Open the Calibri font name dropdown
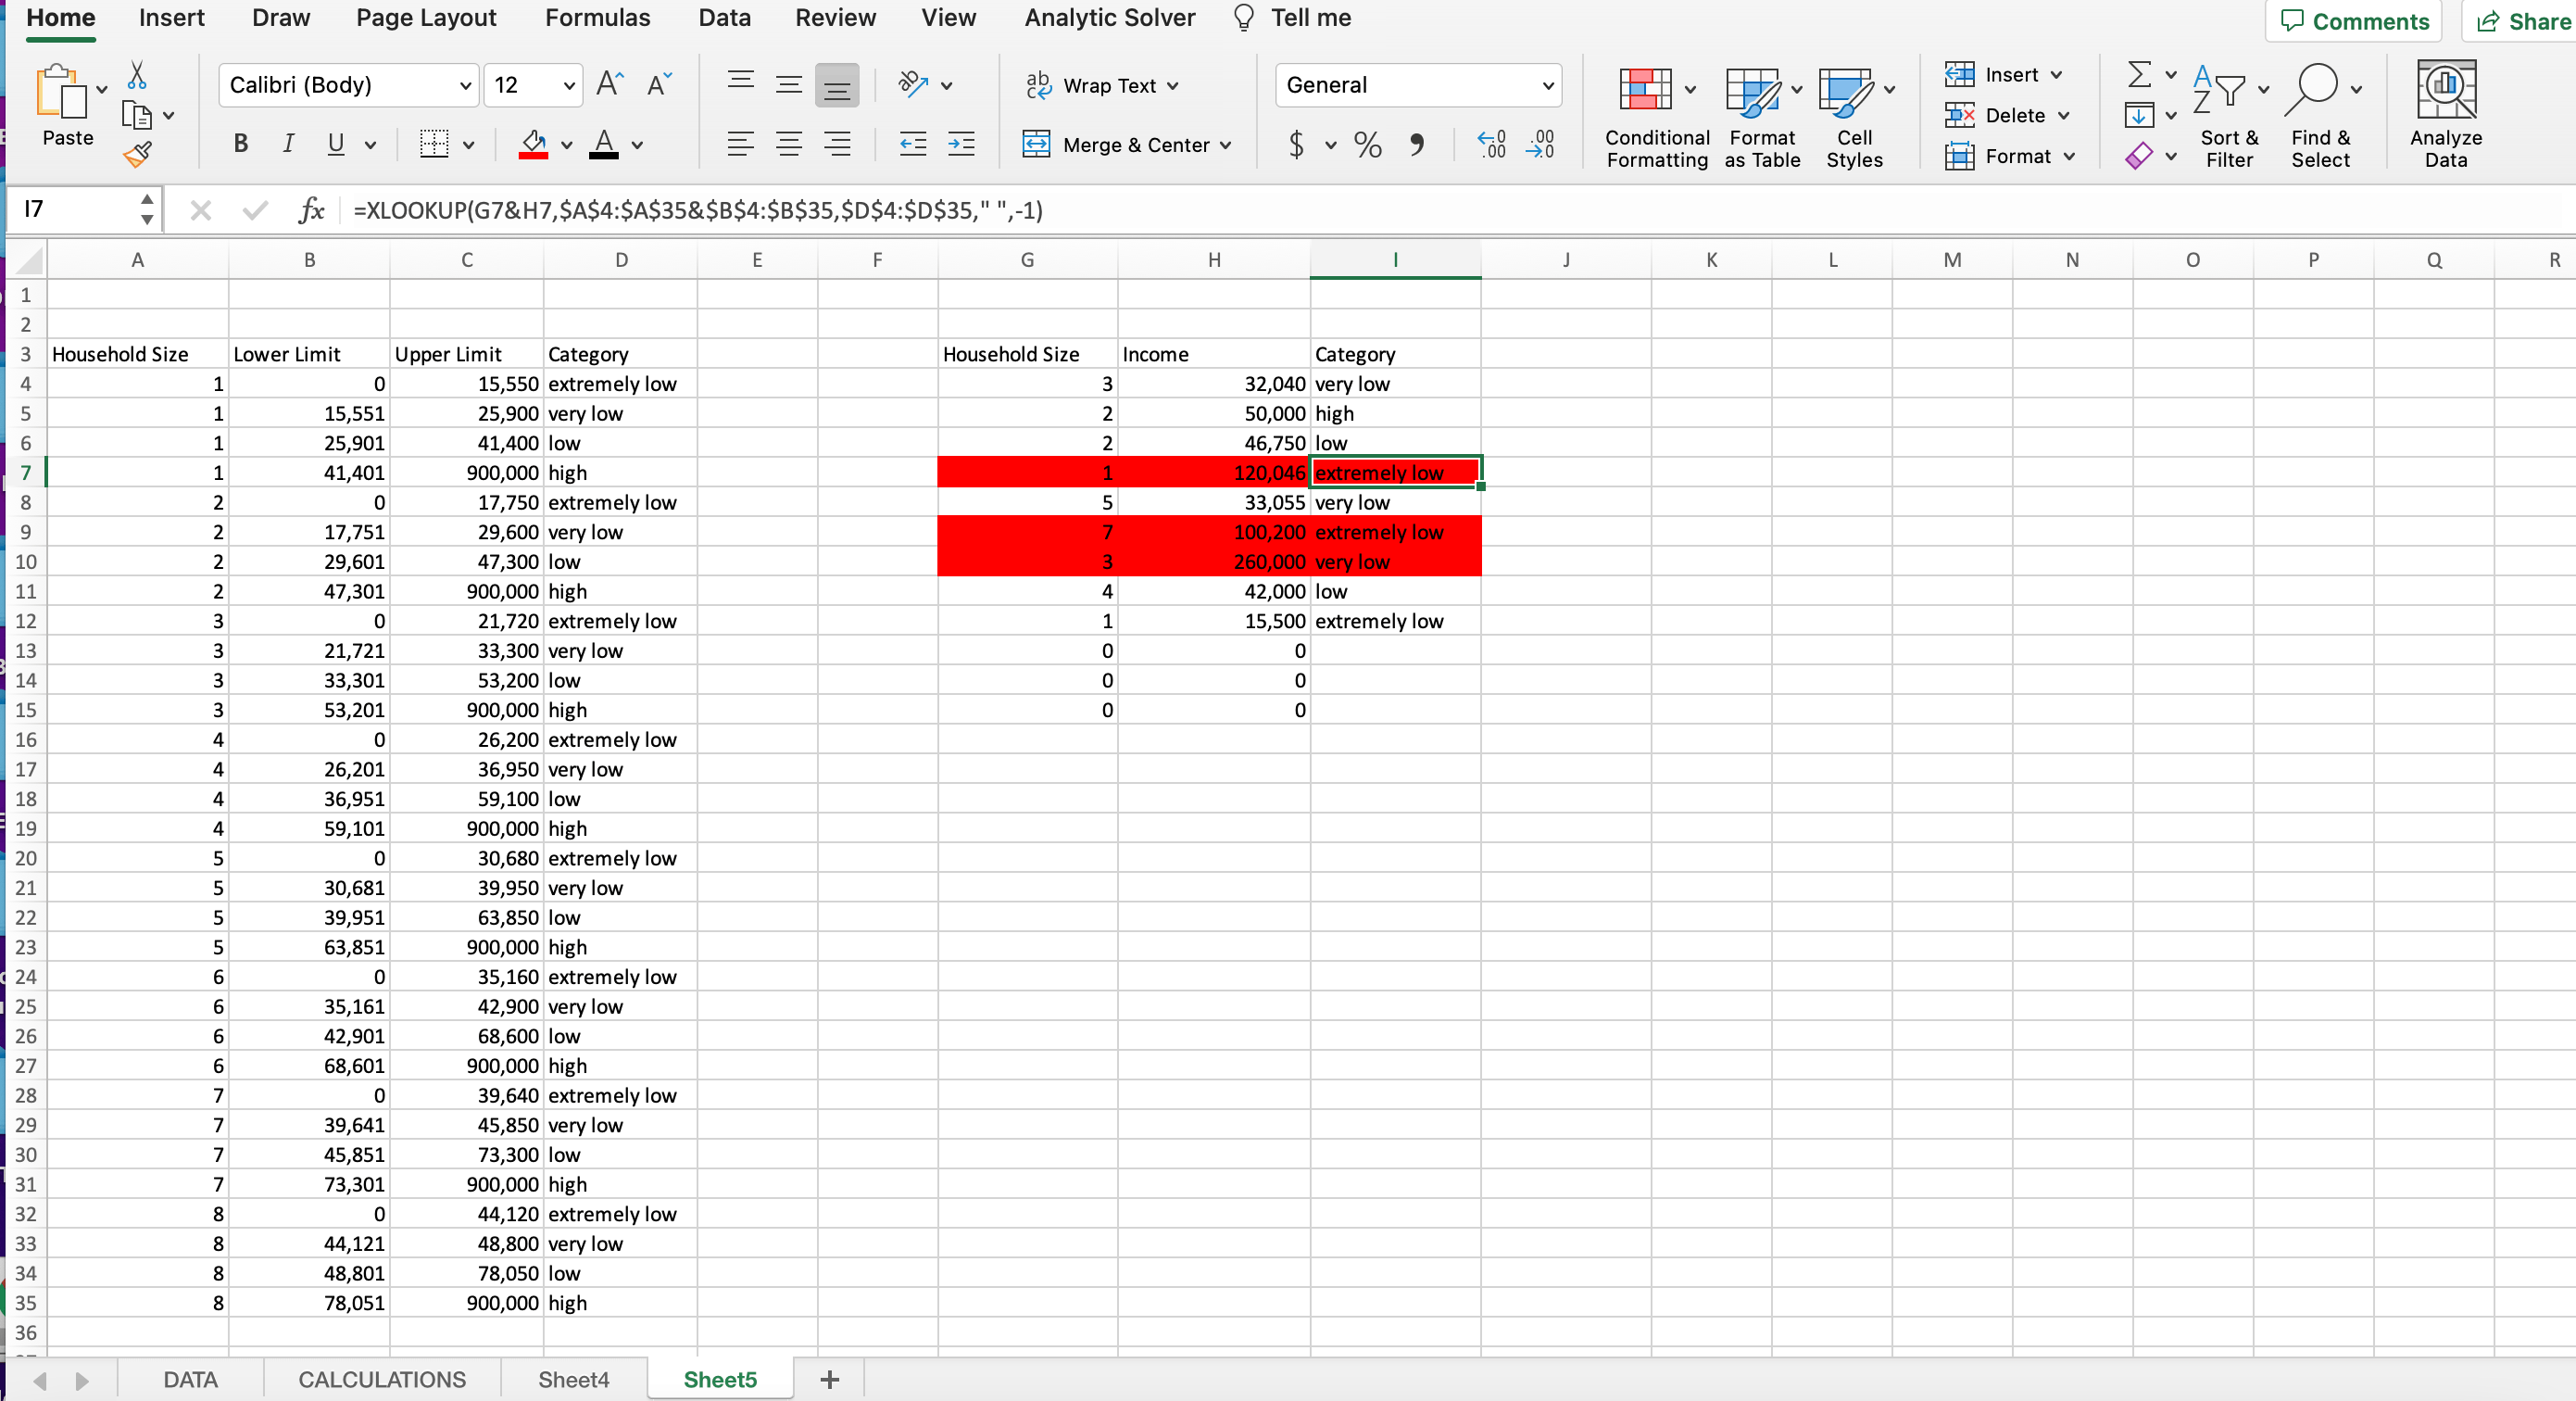Viewport: 2576px width, 1401px height. tap(465, 85)
